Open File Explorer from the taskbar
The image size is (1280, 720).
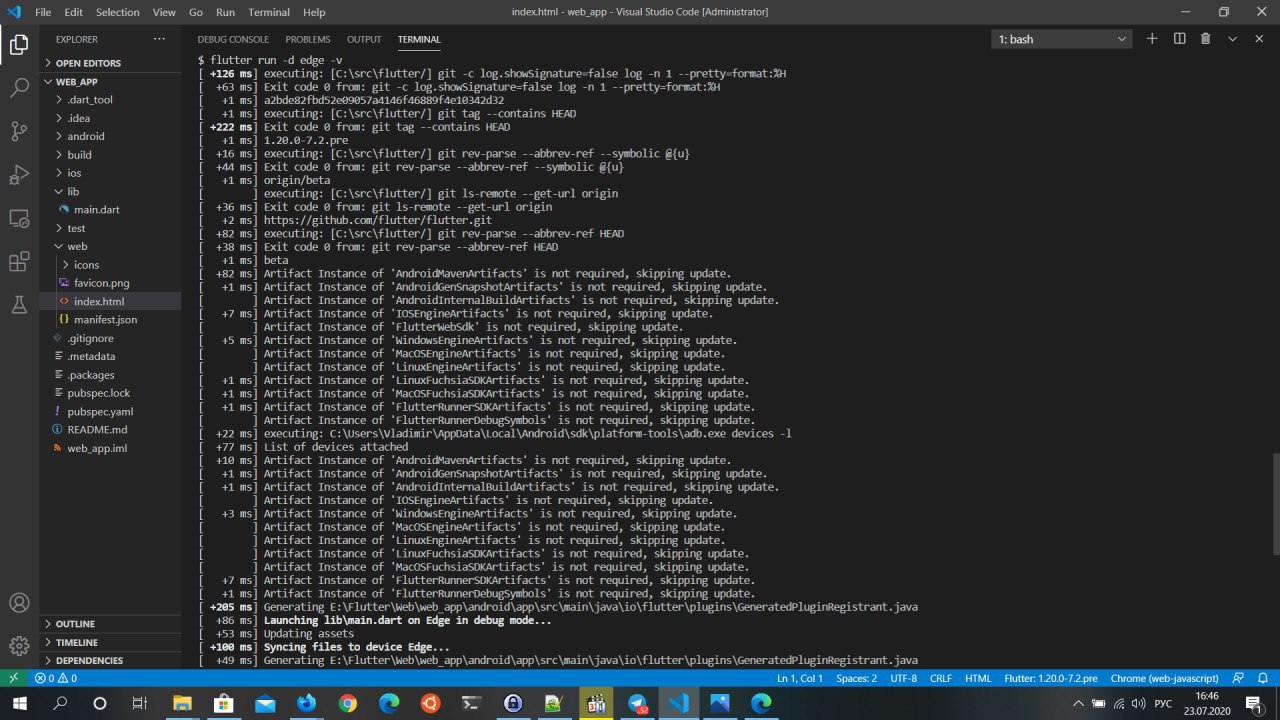[182, 704]
